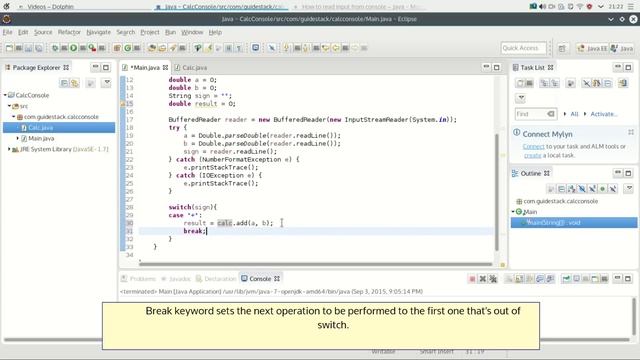Viewport: 640px width, 360px height.
Task: Click Clear Console icon
Action: point(509,279)
